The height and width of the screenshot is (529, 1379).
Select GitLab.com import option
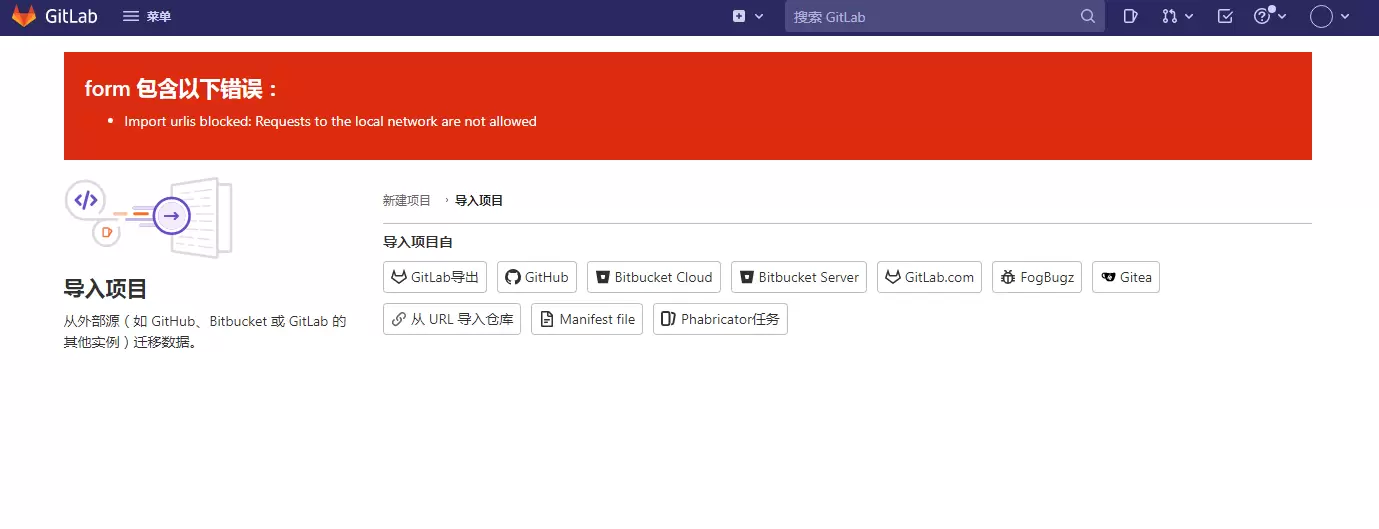pos(929,277)
